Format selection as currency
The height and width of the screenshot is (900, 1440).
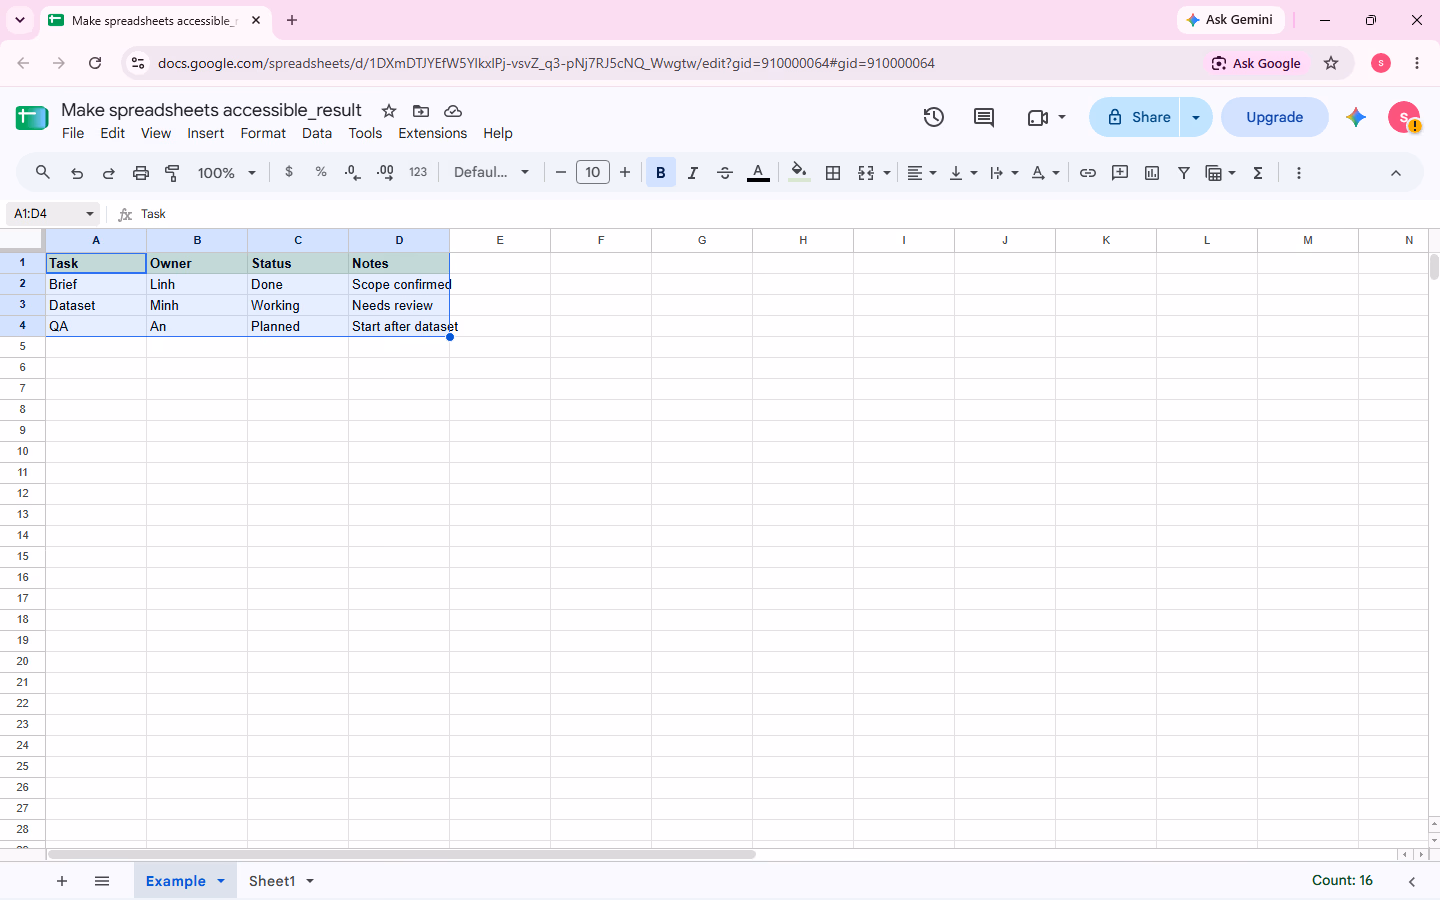click(289, 172)
